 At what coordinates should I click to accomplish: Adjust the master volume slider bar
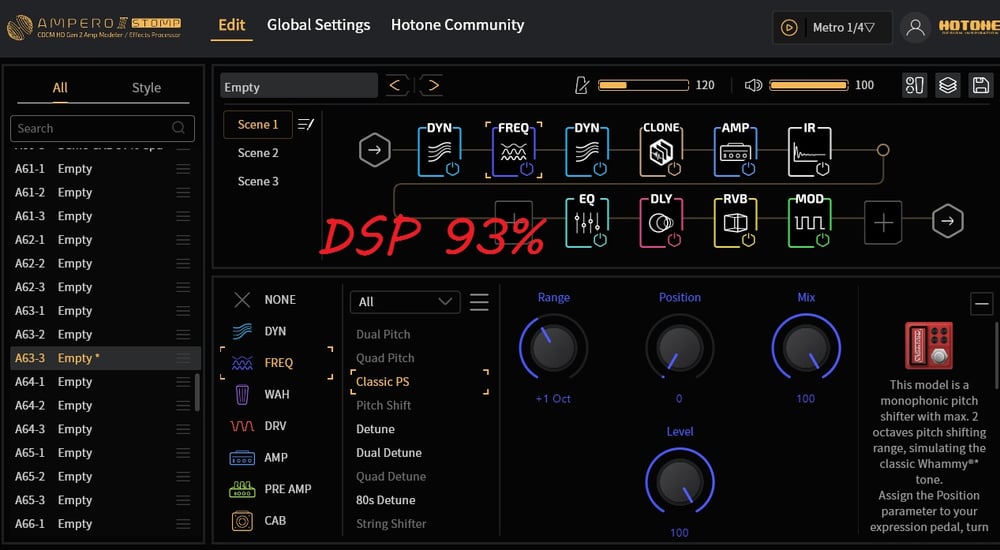coord(809,85)
